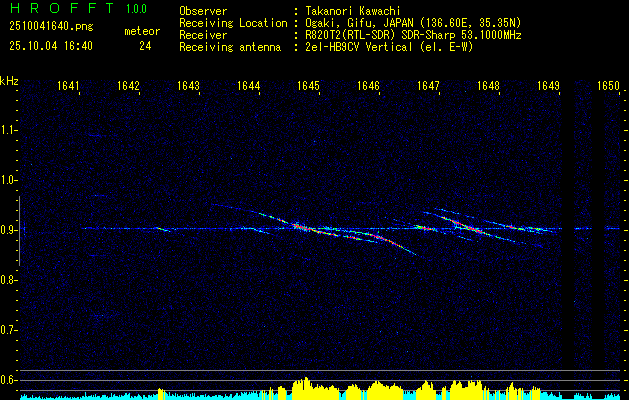
Task: Click the 1647 time axis label
Action: pos(428,86)
